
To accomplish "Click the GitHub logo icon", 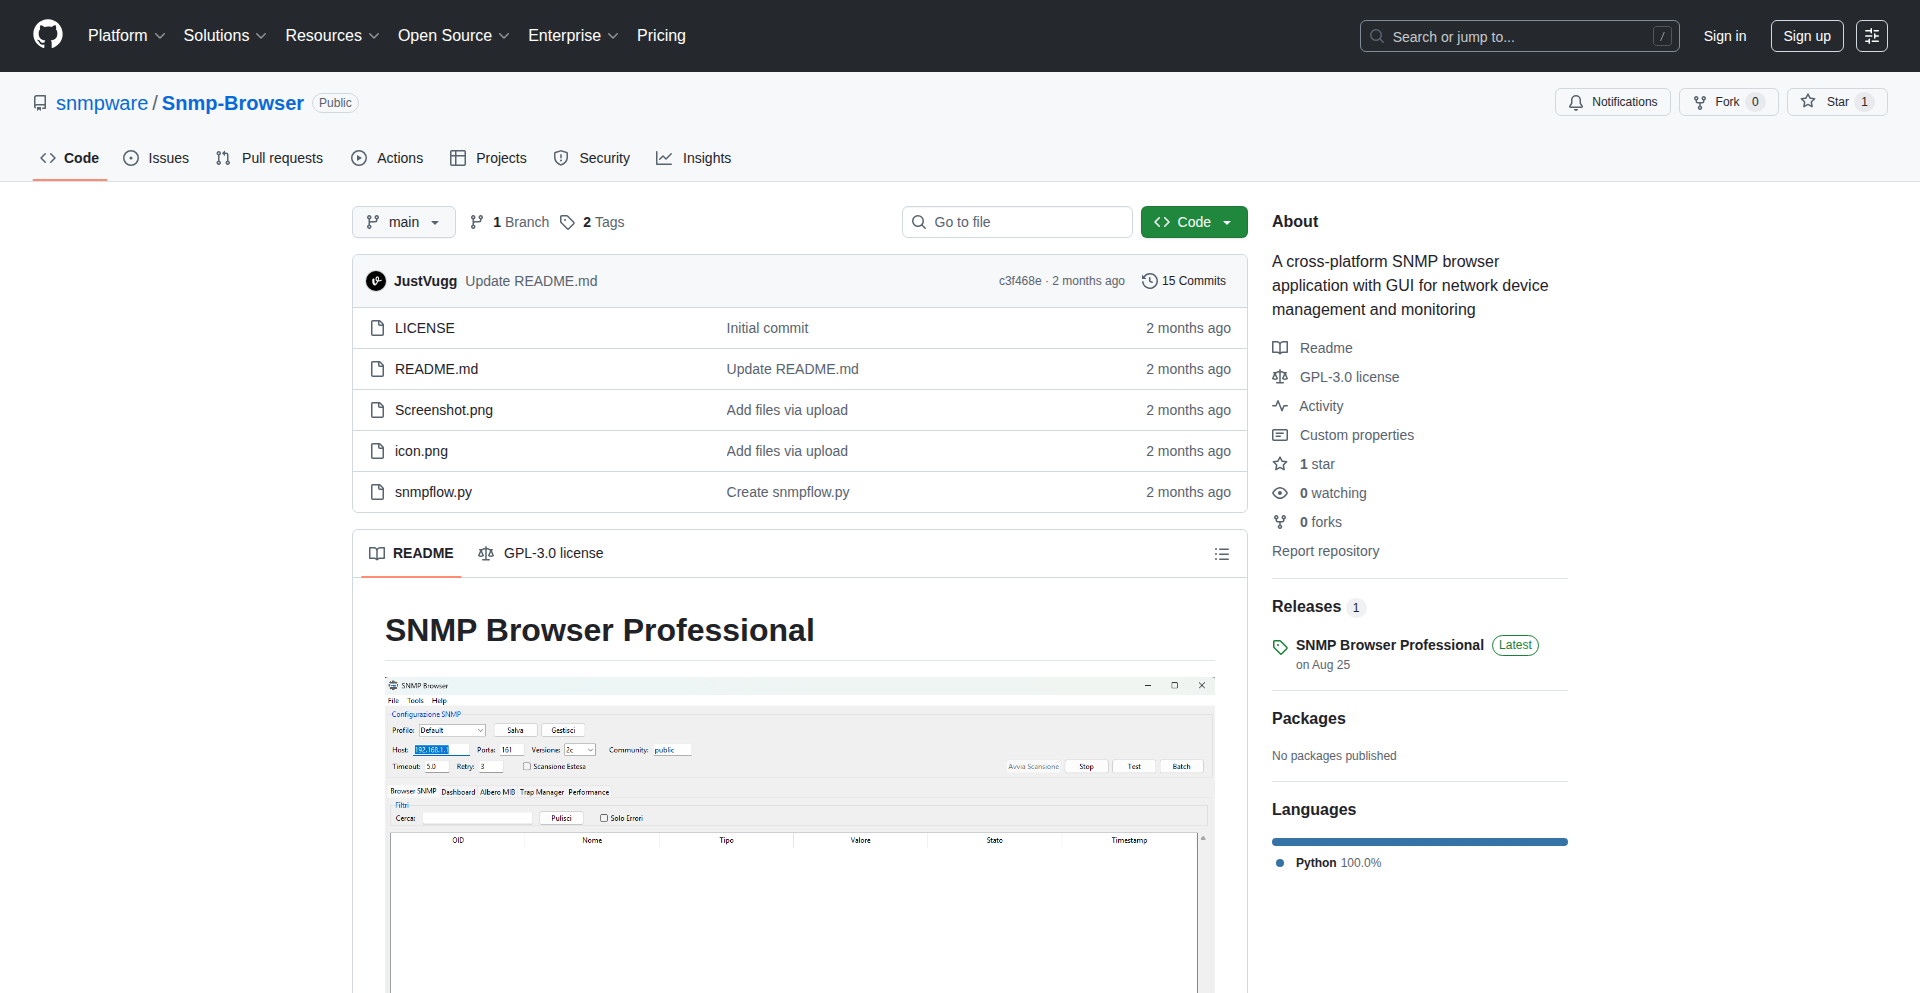I will 48,35.
